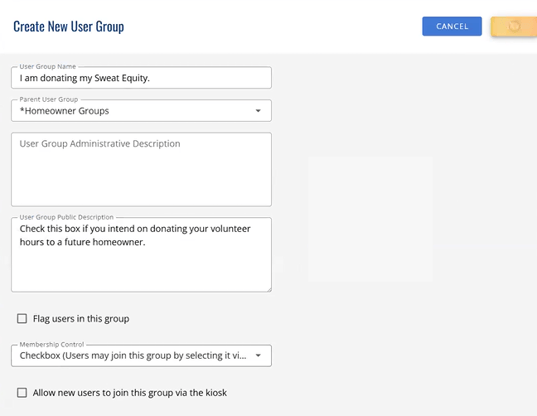Click the arrow beside *Homeowner Groups
This screenshot has width=537, height=416.
point(258,111)
